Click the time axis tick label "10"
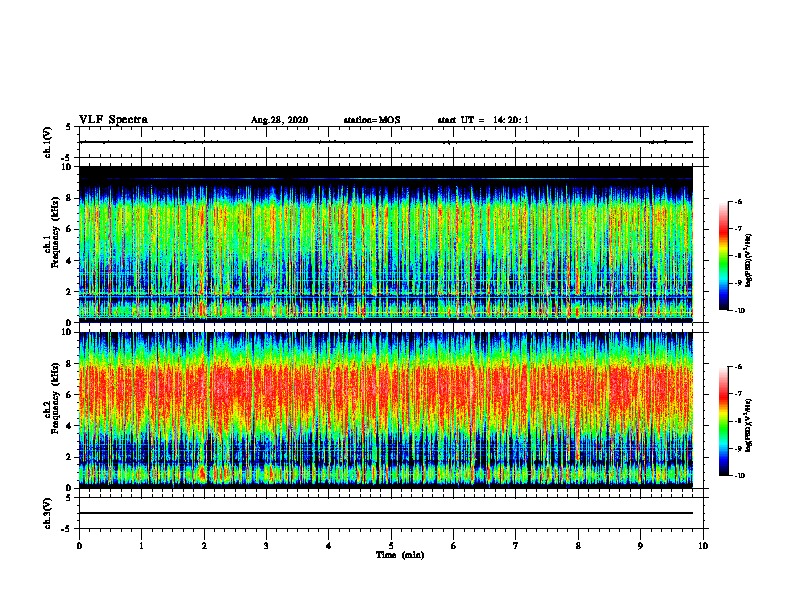 click(703, 546)
